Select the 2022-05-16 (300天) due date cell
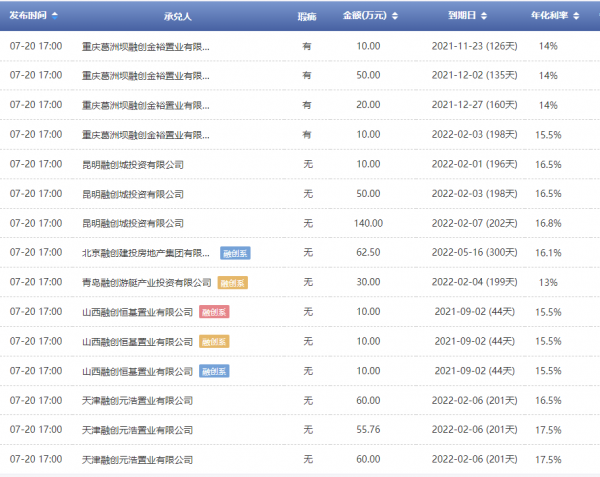Image resolution: width=600 pixels, height=477 pixels. 474,252
